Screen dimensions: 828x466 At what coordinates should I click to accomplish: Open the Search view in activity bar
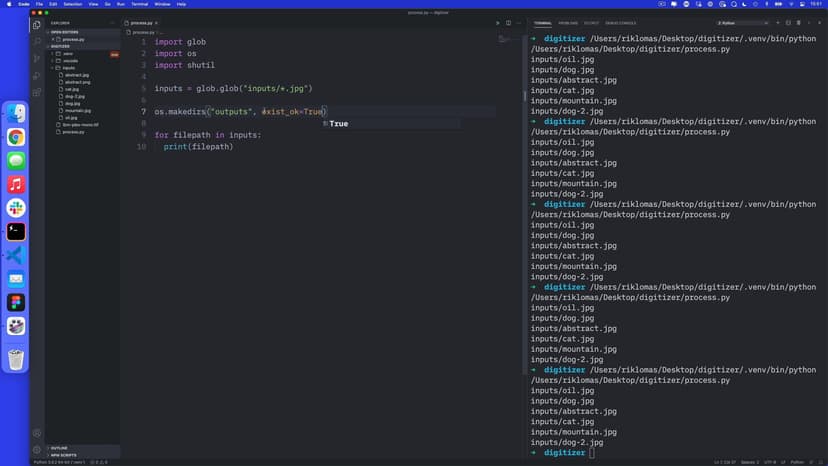(37, 41)
